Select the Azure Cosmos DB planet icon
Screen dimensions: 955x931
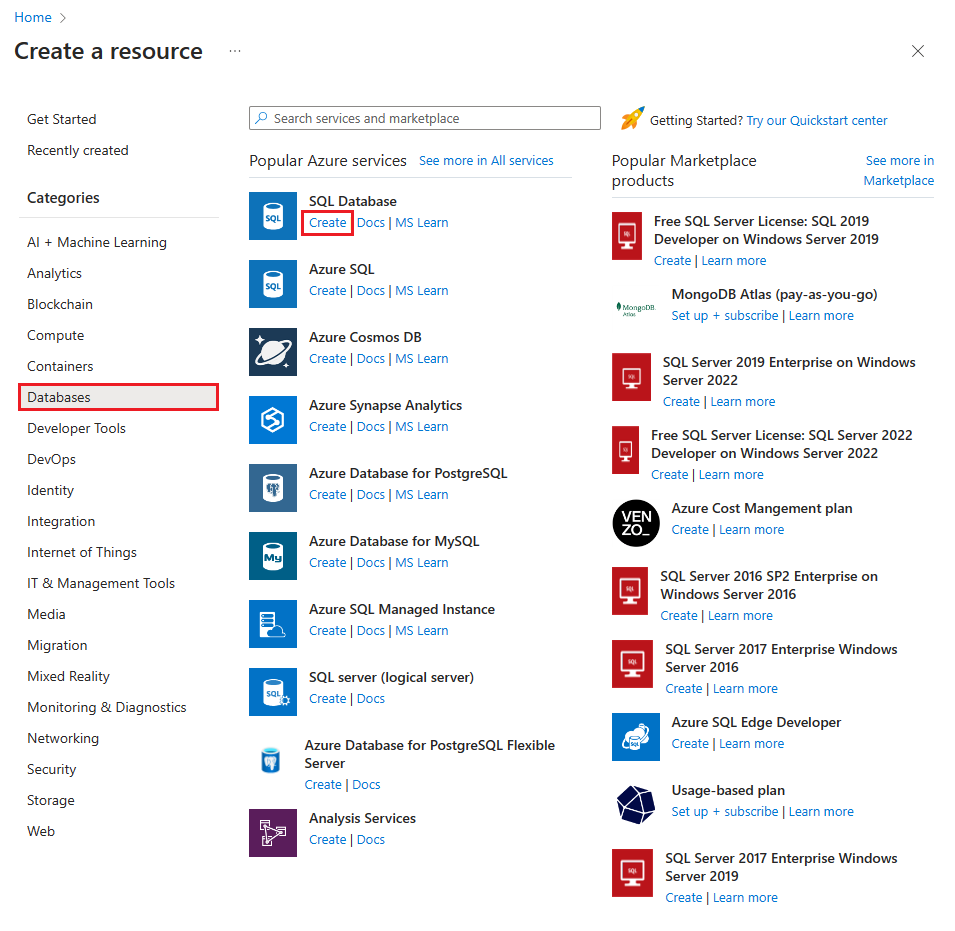272,352
